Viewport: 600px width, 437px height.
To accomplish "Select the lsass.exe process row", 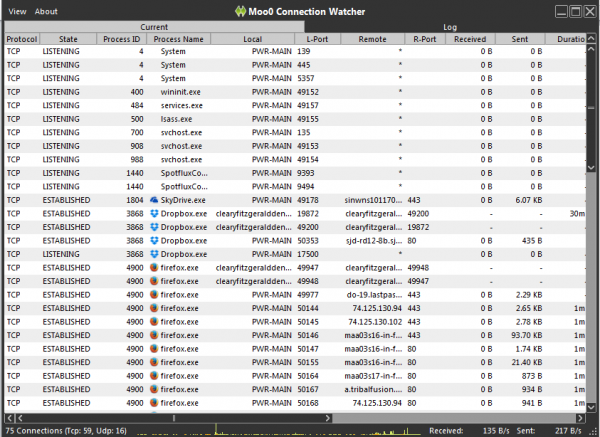I will click(x=295, y=119).
